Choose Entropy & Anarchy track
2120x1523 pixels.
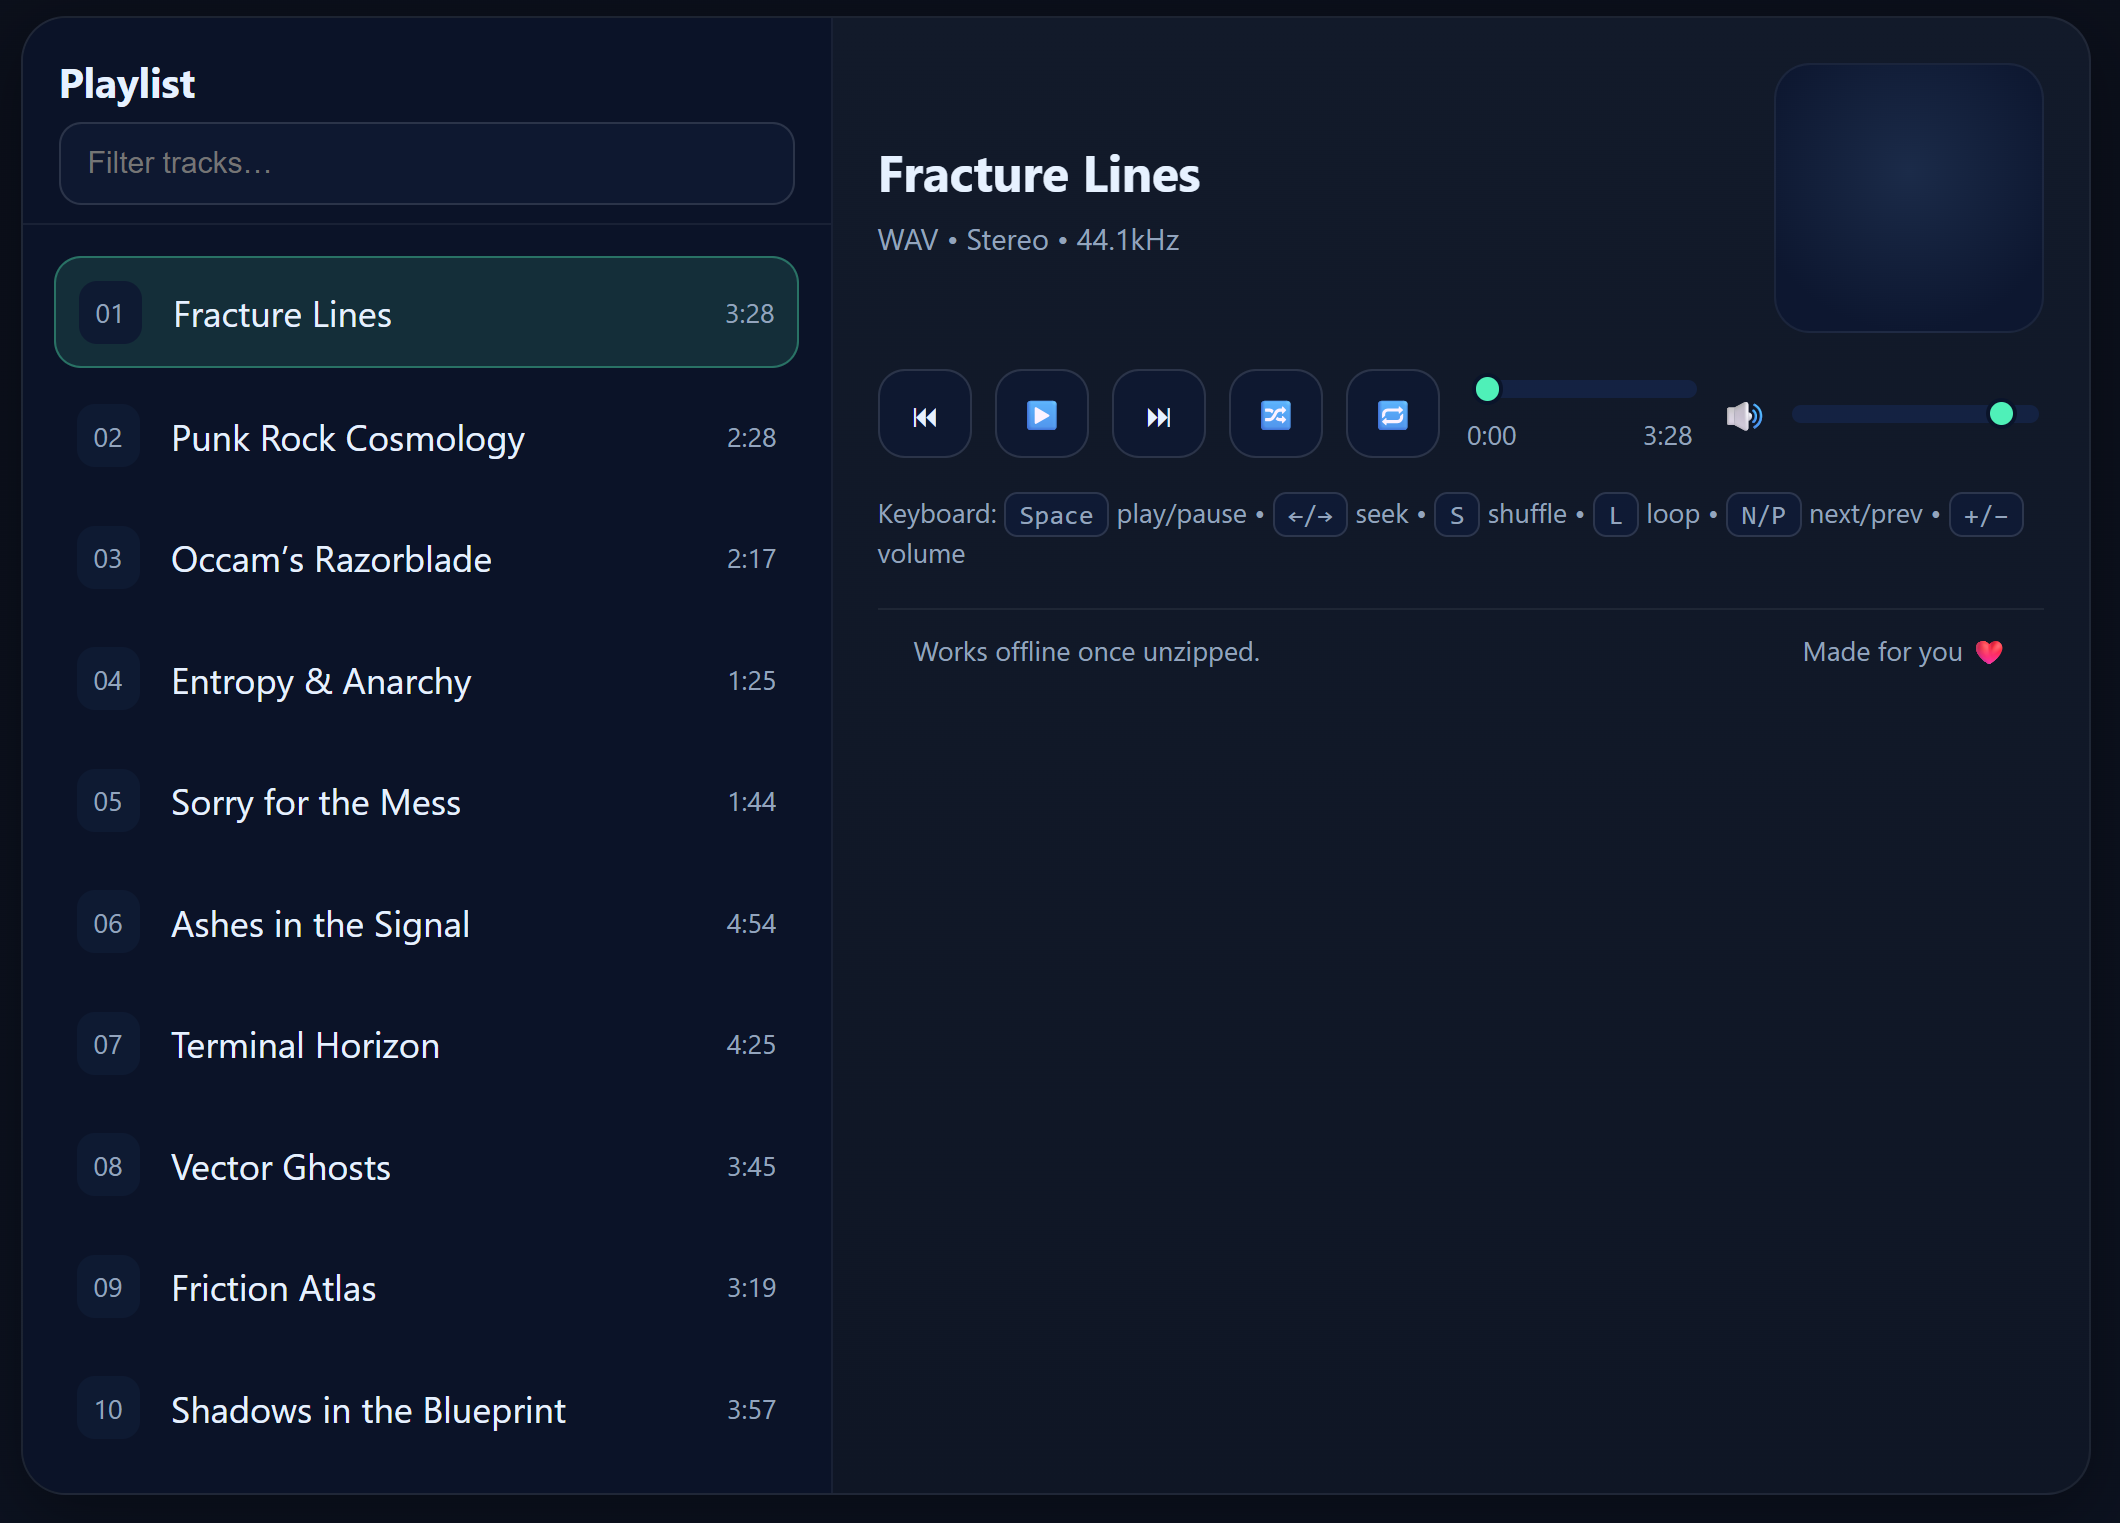click(426, 680)
